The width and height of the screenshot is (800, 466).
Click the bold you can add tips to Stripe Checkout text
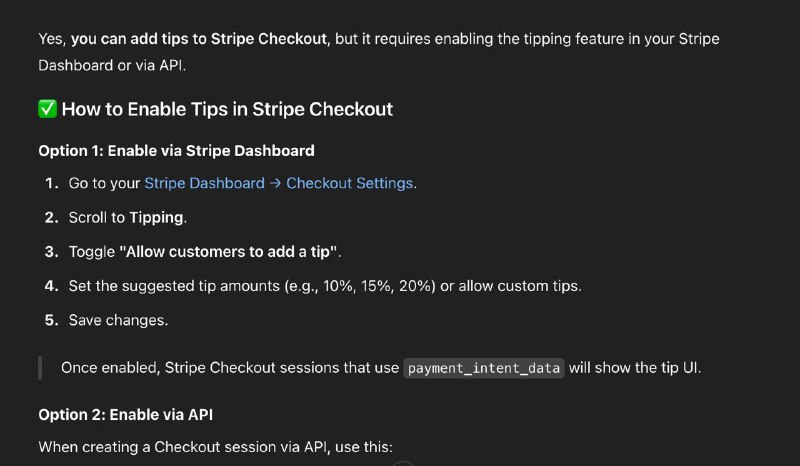click(199, 39)
